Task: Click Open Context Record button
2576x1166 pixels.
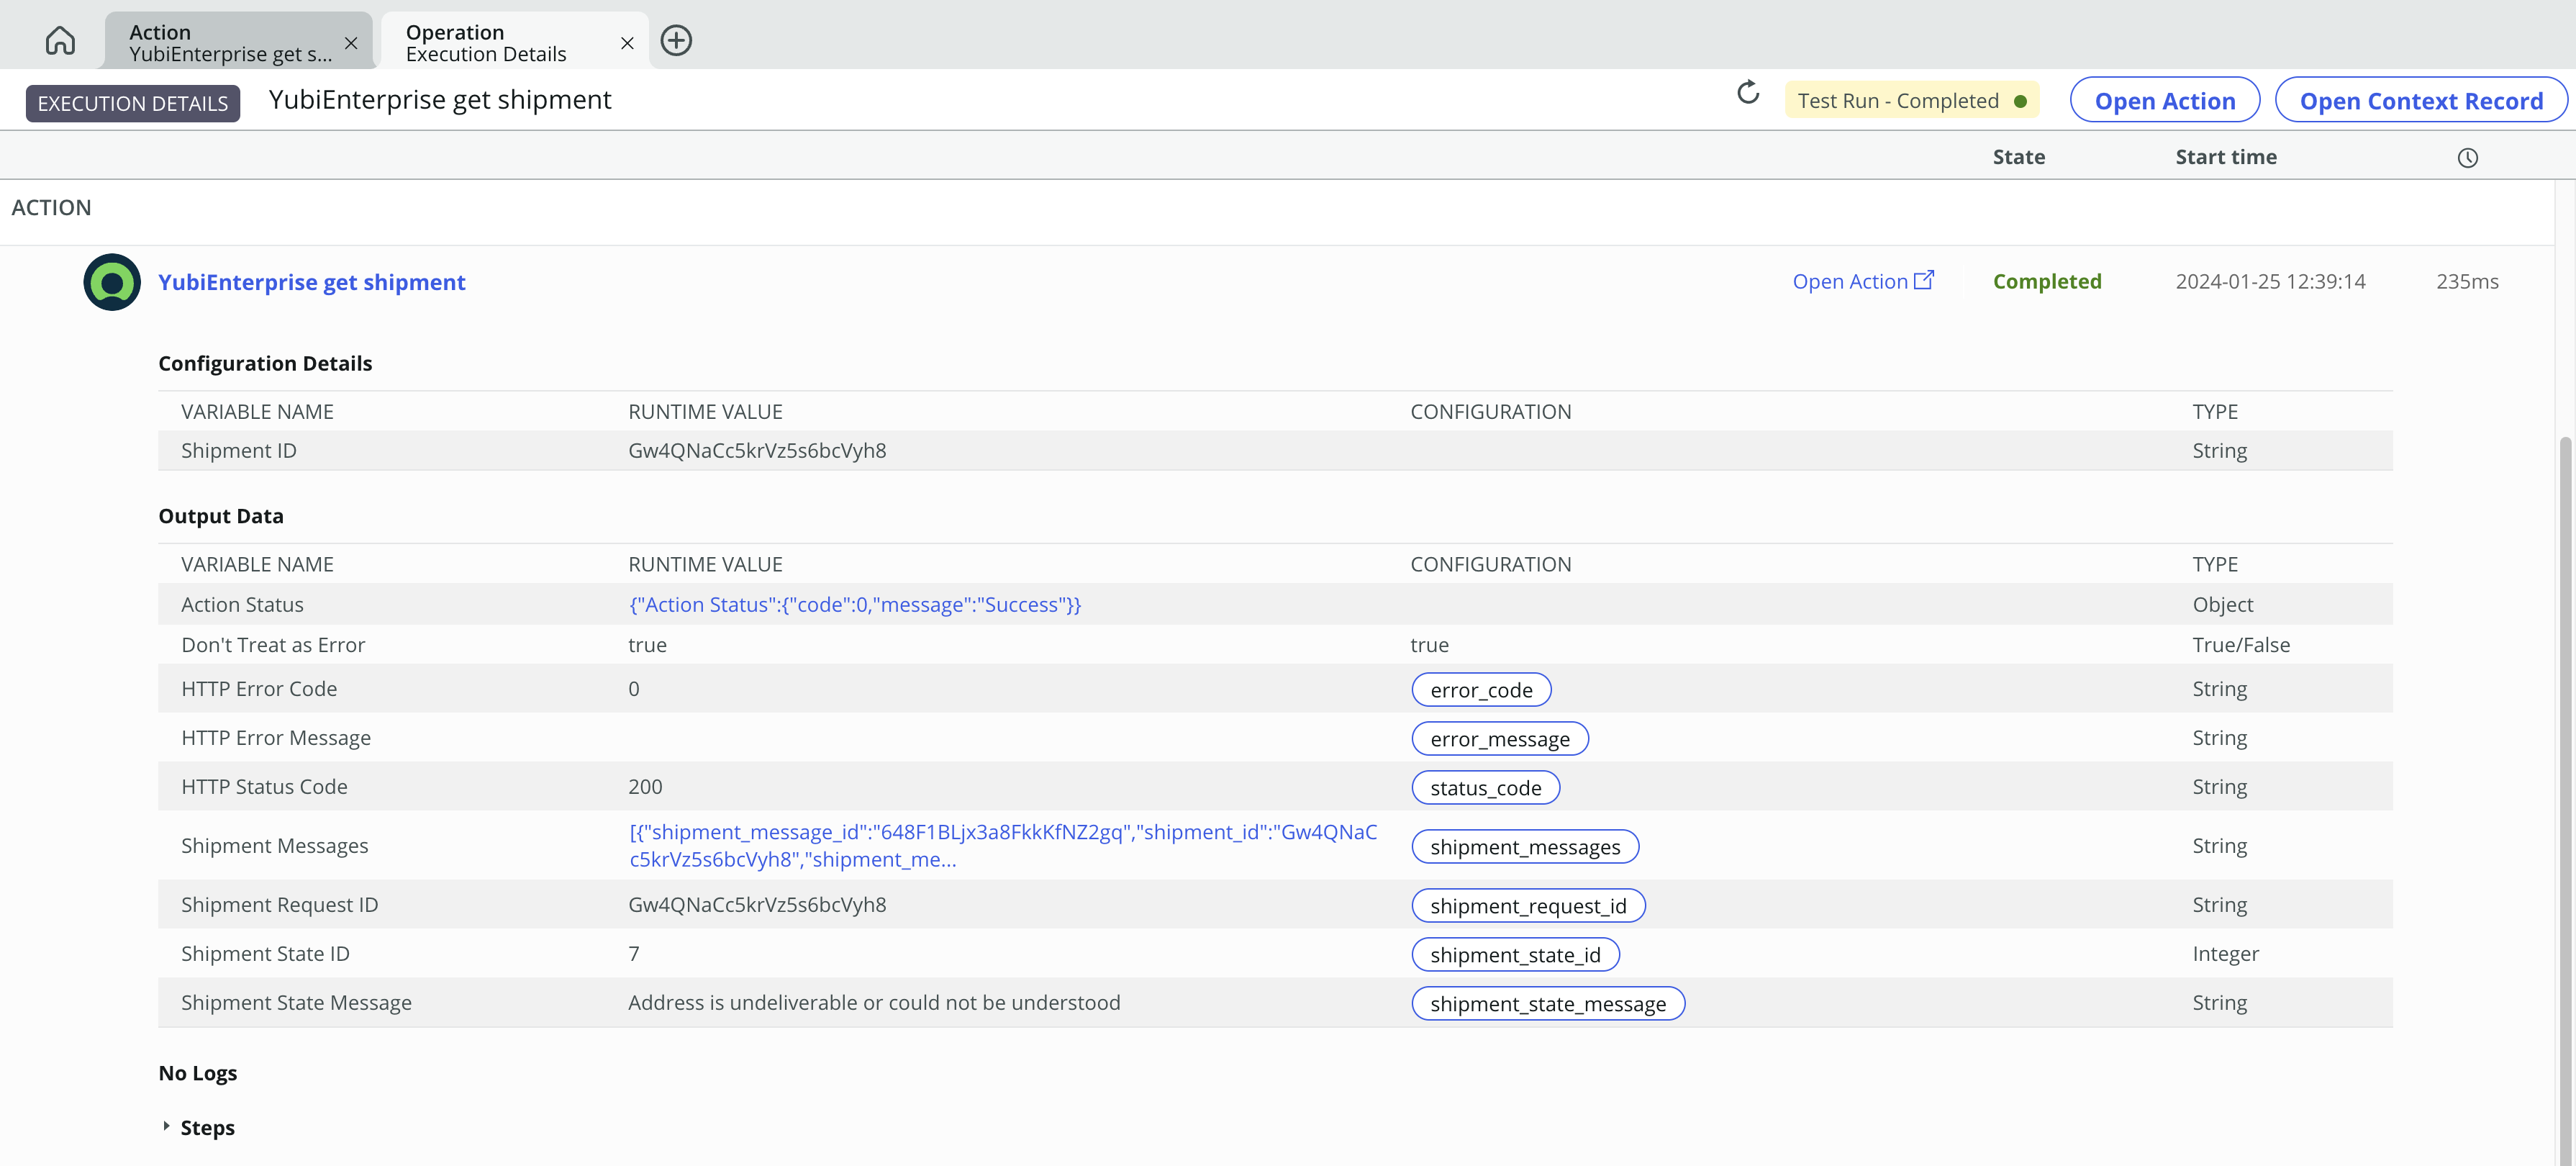Action: coord(2420,99)
